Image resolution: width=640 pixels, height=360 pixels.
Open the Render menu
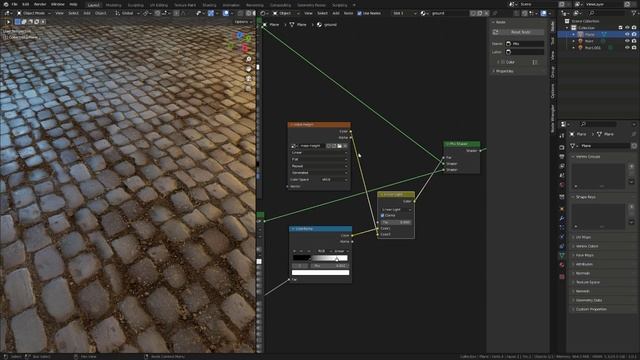pyautogui.click(x=40, y=4)
